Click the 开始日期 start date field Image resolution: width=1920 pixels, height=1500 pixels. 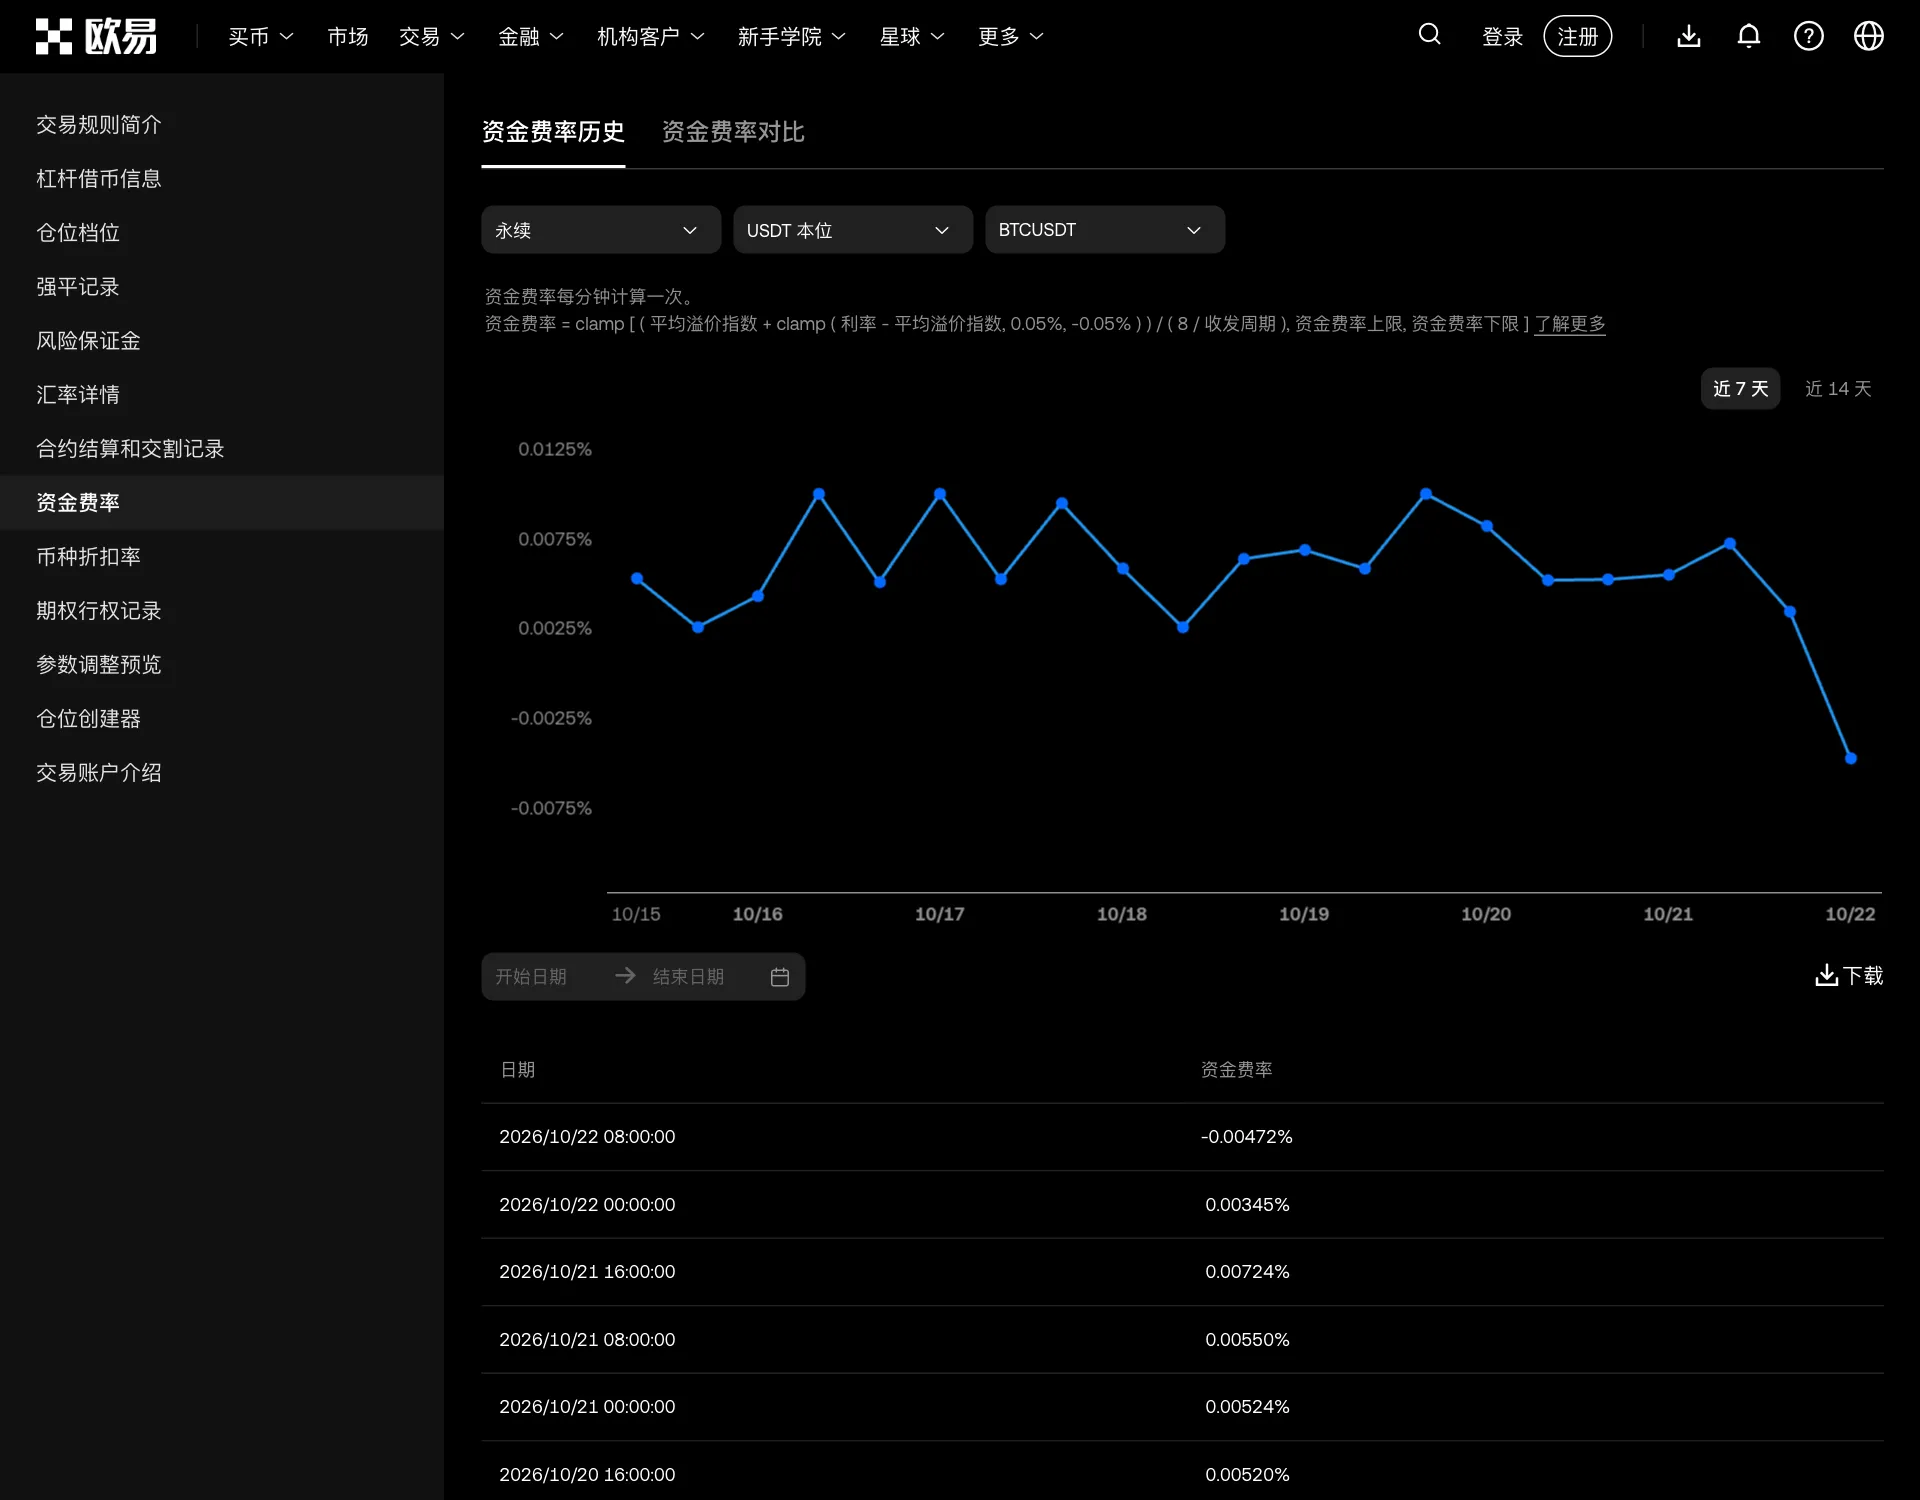[x=545, y=977]
